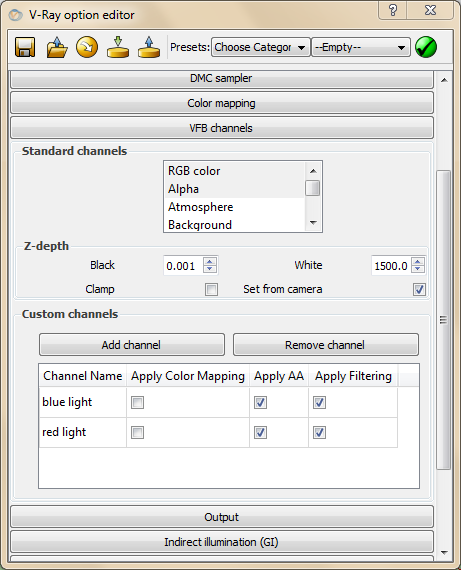Screen dimensions: 461x570
Task: Enable Apply Color Mapping for blue light
Action: pos(137,402)
